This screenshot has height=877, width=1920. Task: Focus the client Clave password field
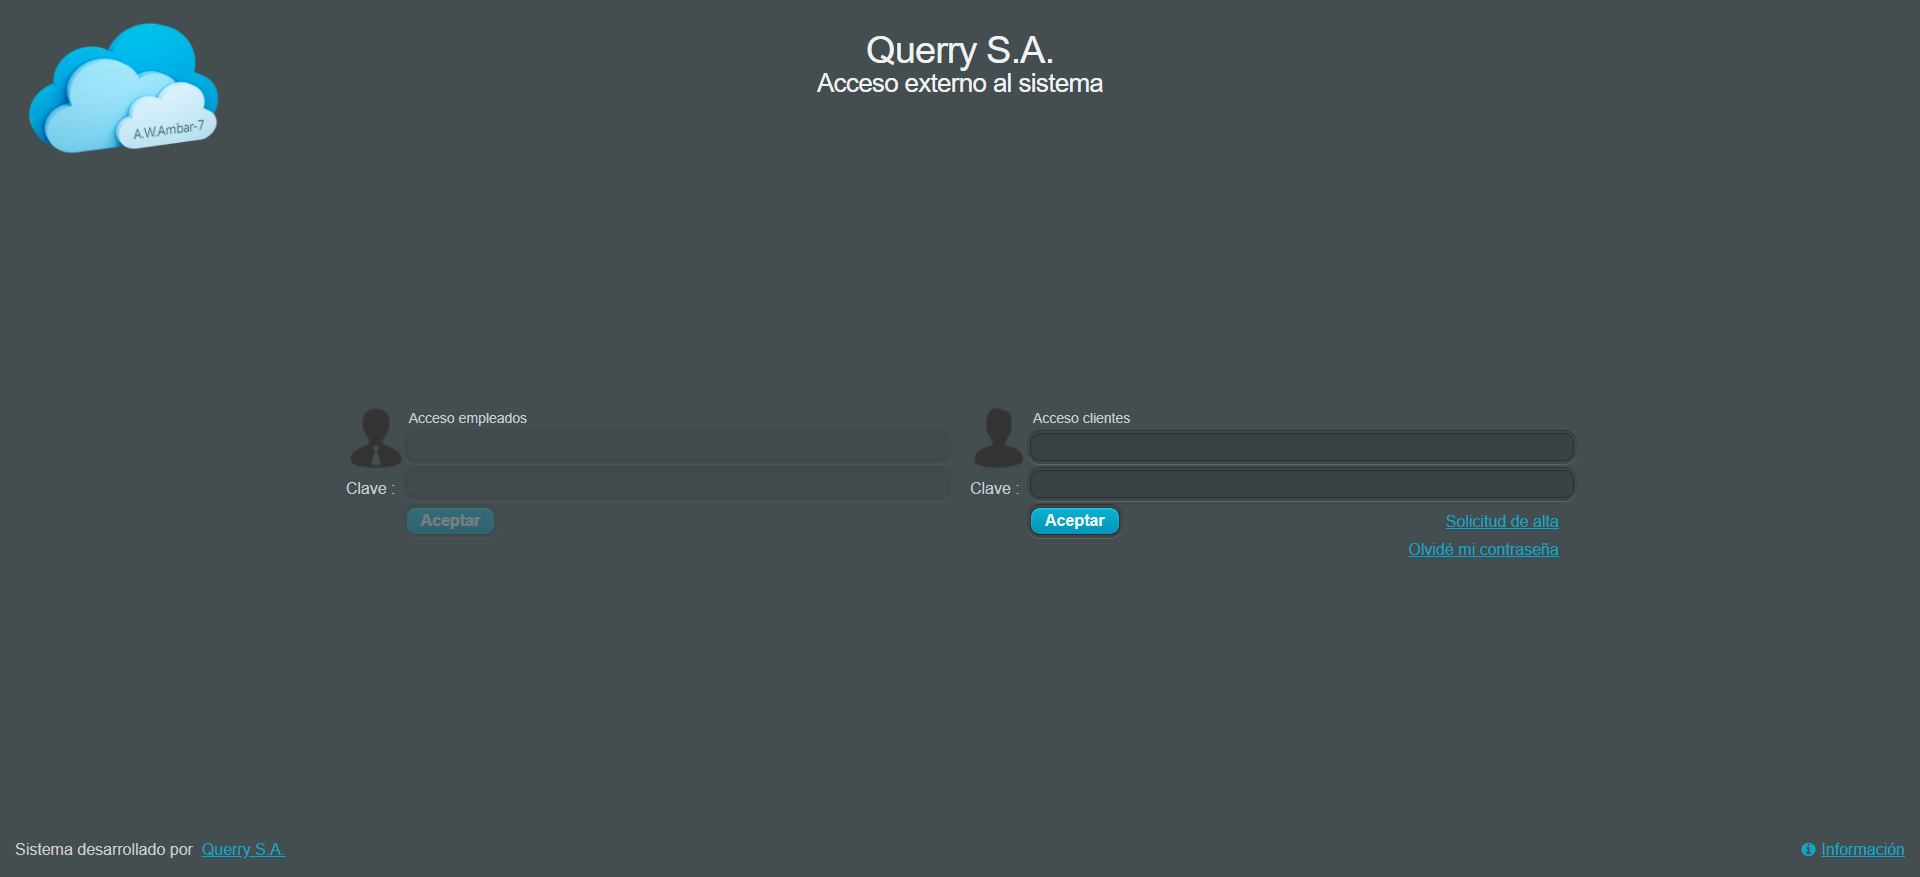pos(1301,485)
